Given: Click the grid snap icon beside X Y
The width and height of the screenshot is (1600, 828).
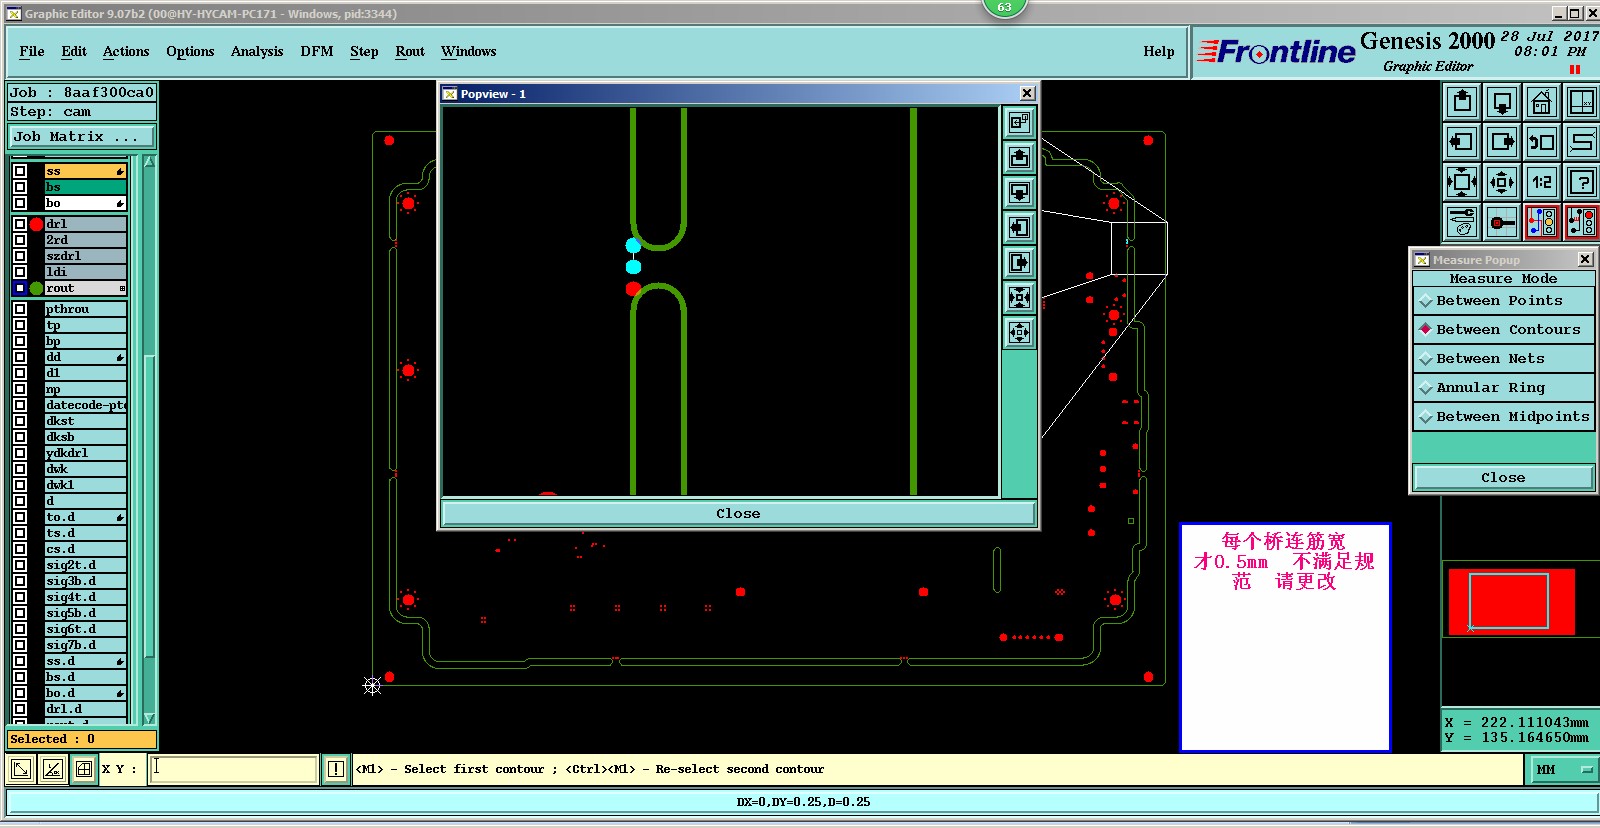Looking at the screenshot, I should pos(84,769).
